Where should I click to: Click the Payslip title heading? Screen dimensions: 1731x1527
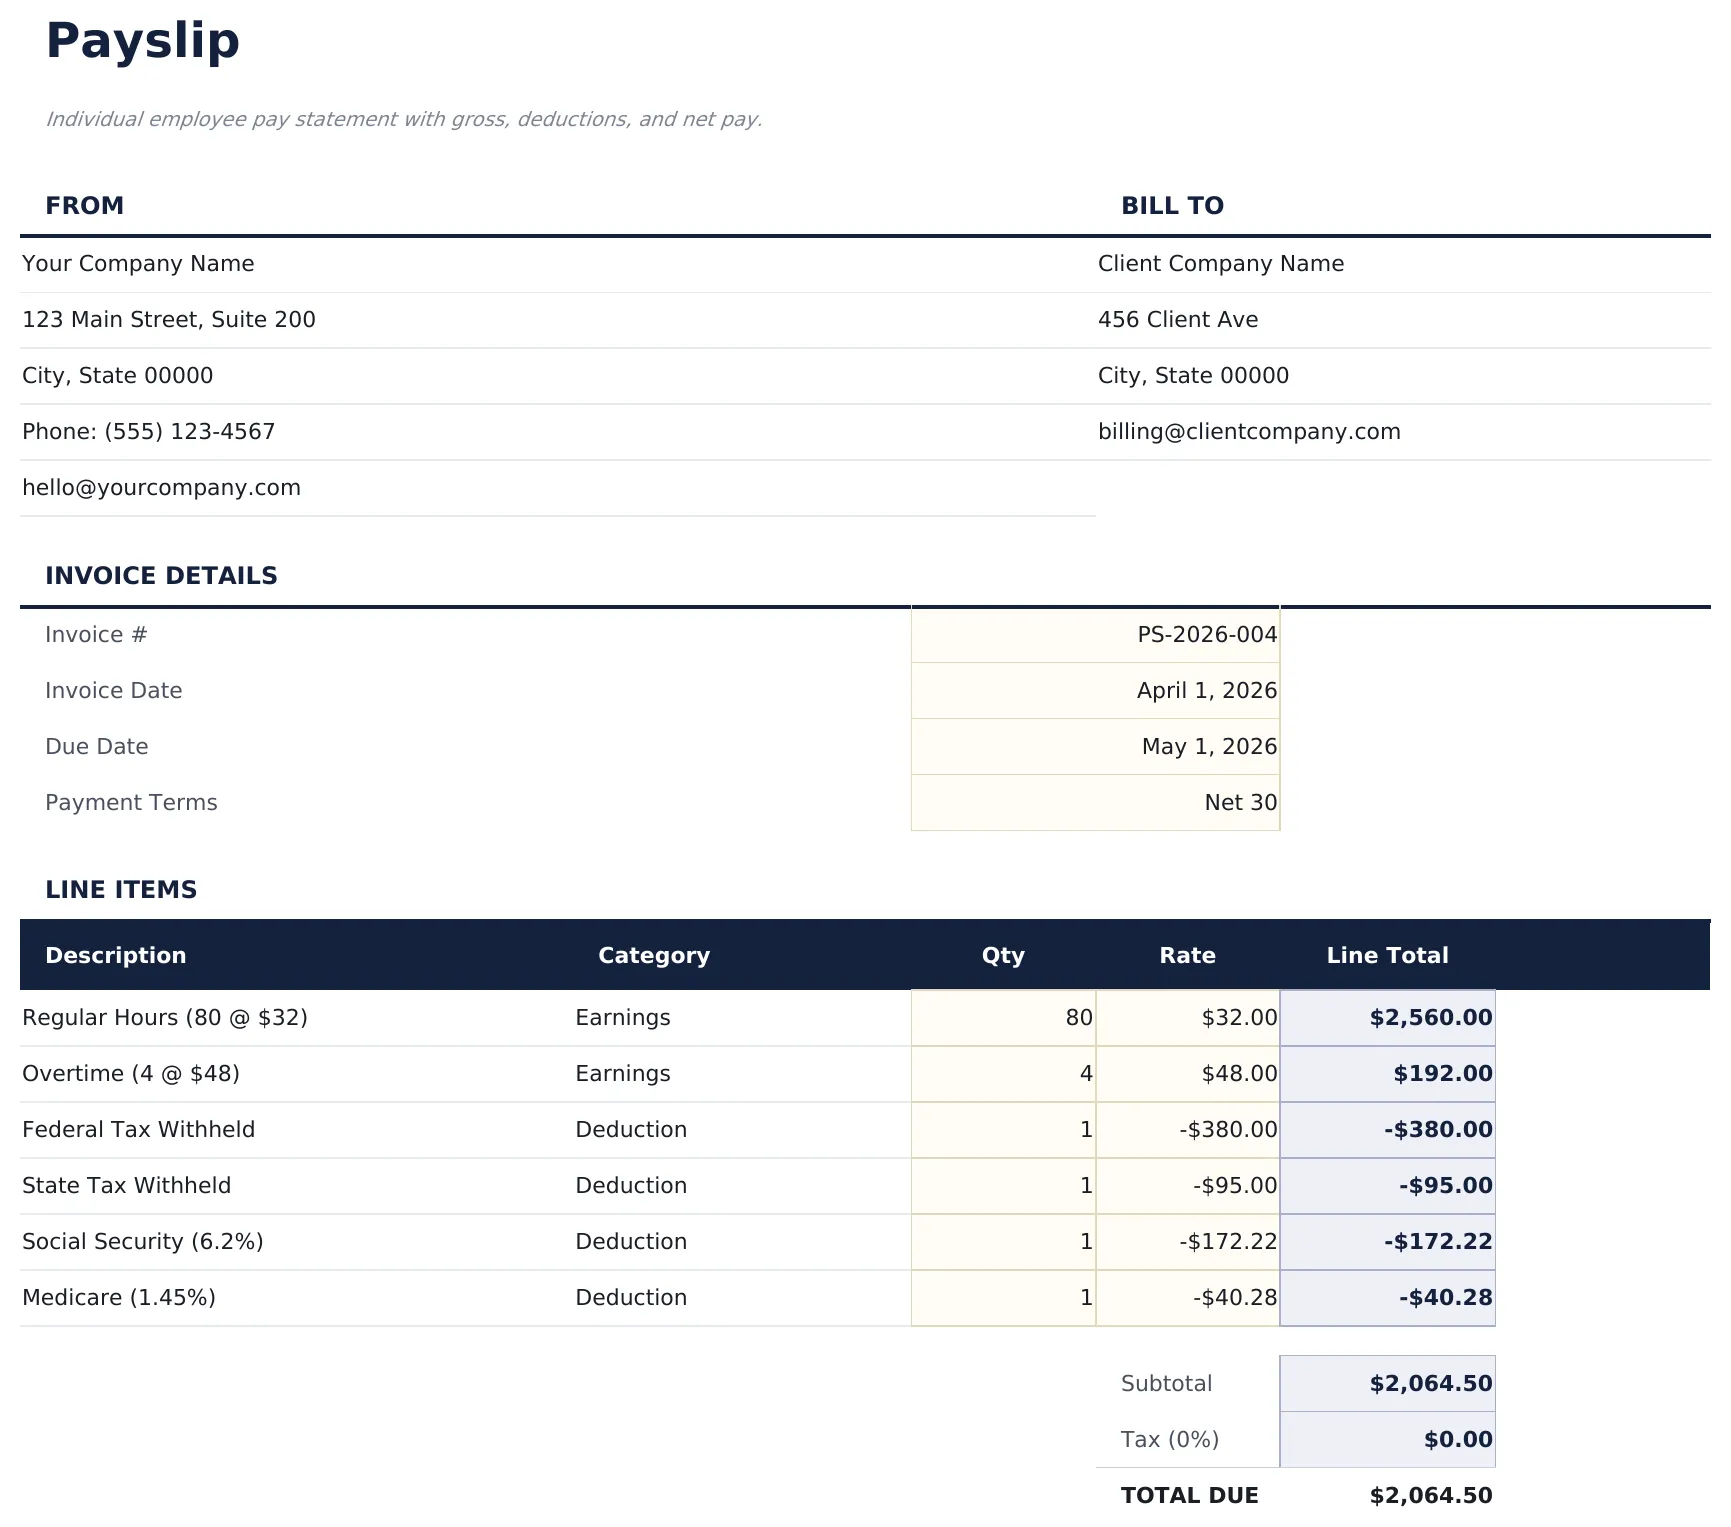pos(143,41)
